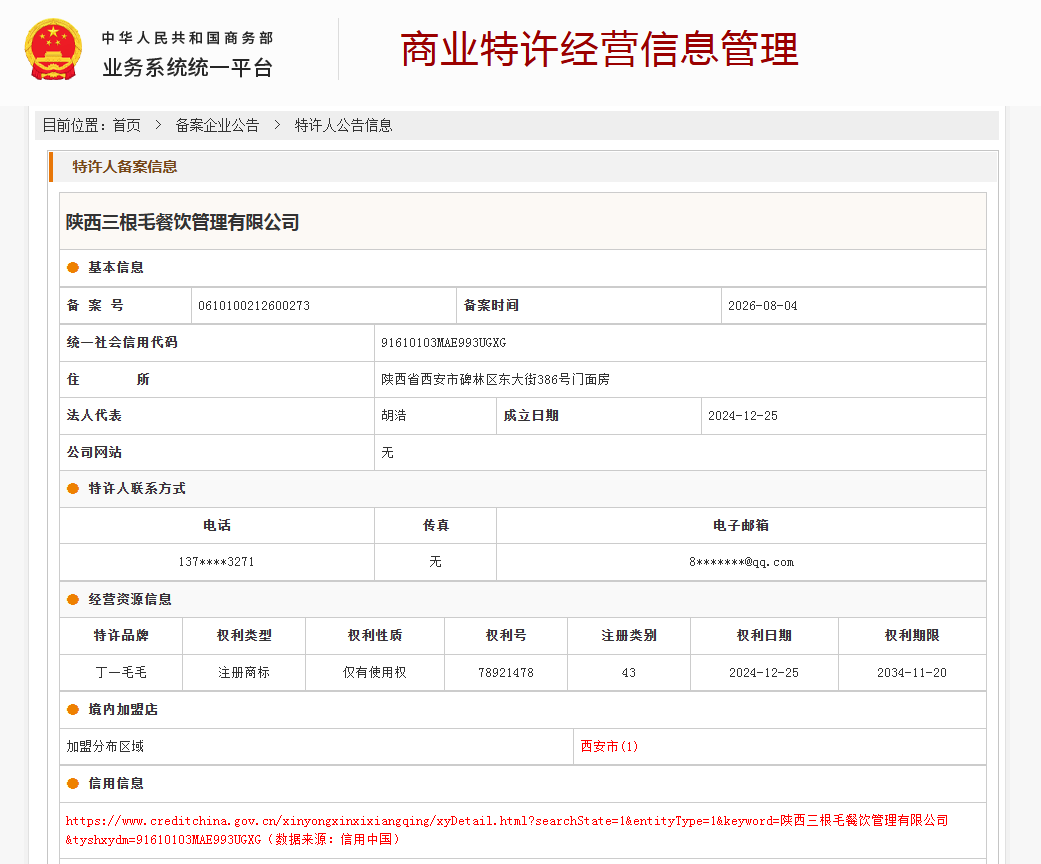Viewport: 1041px width, 864px height.
Task: Click the address 陕西省西安市碑林区东大街386号门面房
Action: [x=495, y=379]
